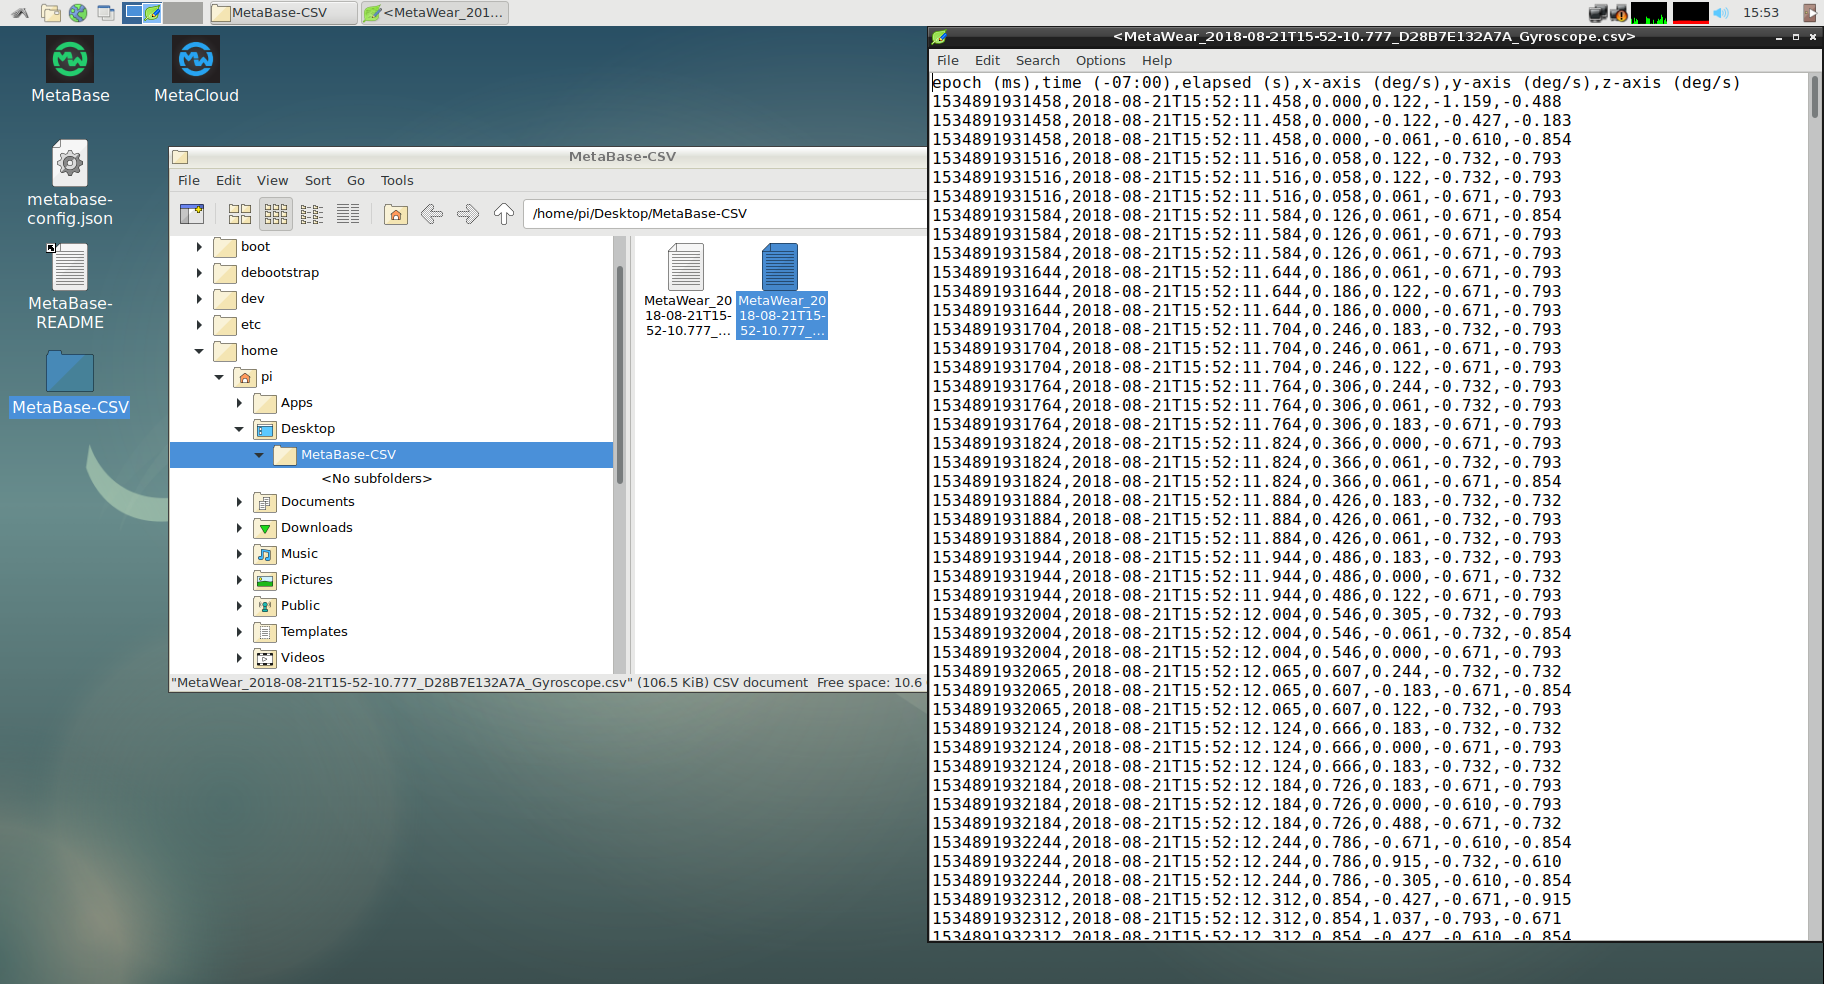Open the text editor Edit menu
Image resolution: width=1824 pixels, height=984 pixels.
point(988,61)
